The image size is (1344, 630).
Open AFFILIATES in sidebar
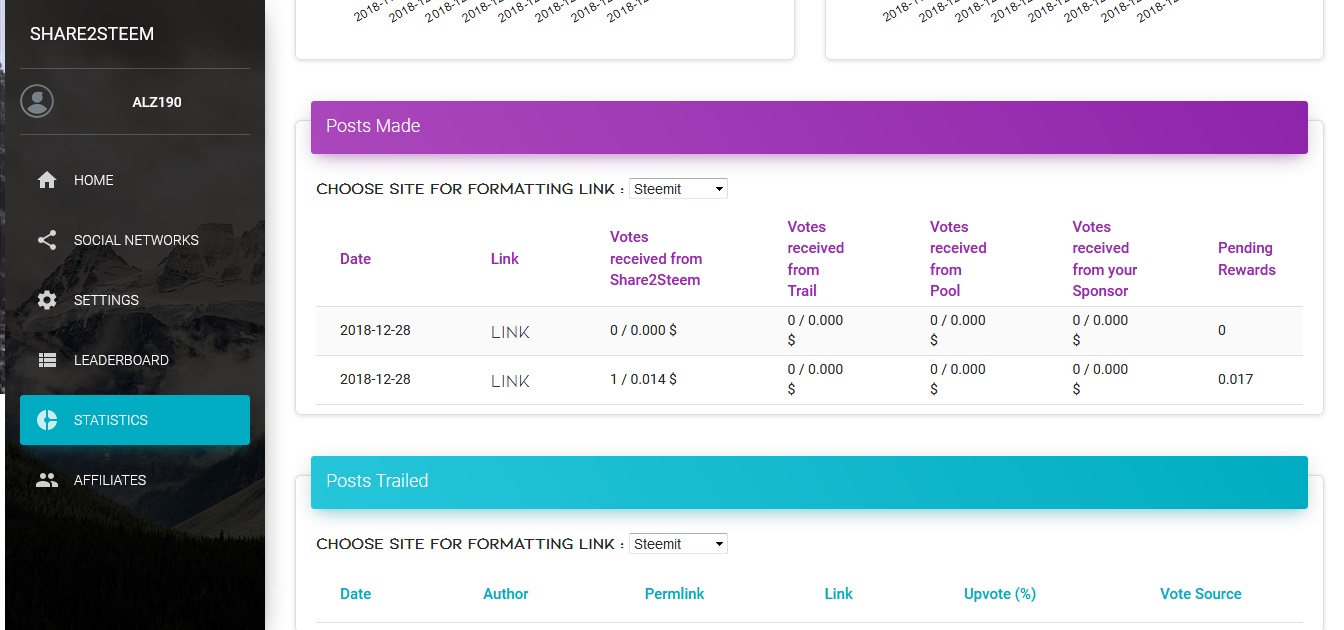coord(135,480)
